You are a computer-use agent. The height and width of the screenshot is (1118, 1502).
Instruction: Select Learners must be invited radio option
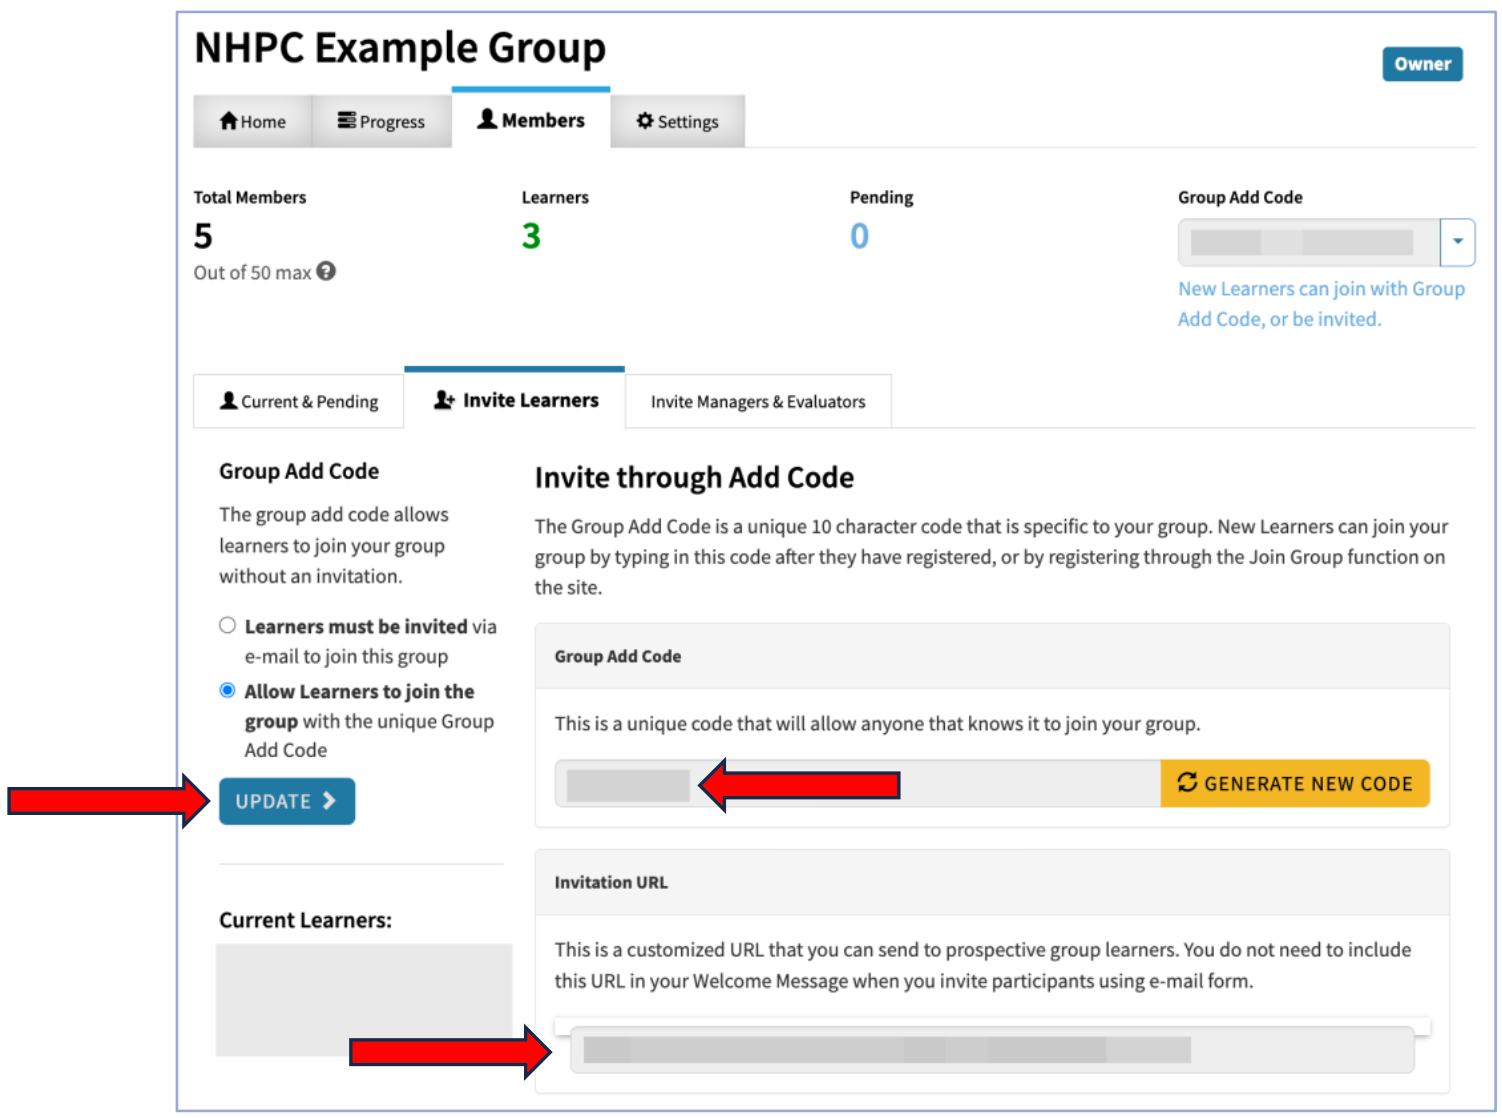228,625
